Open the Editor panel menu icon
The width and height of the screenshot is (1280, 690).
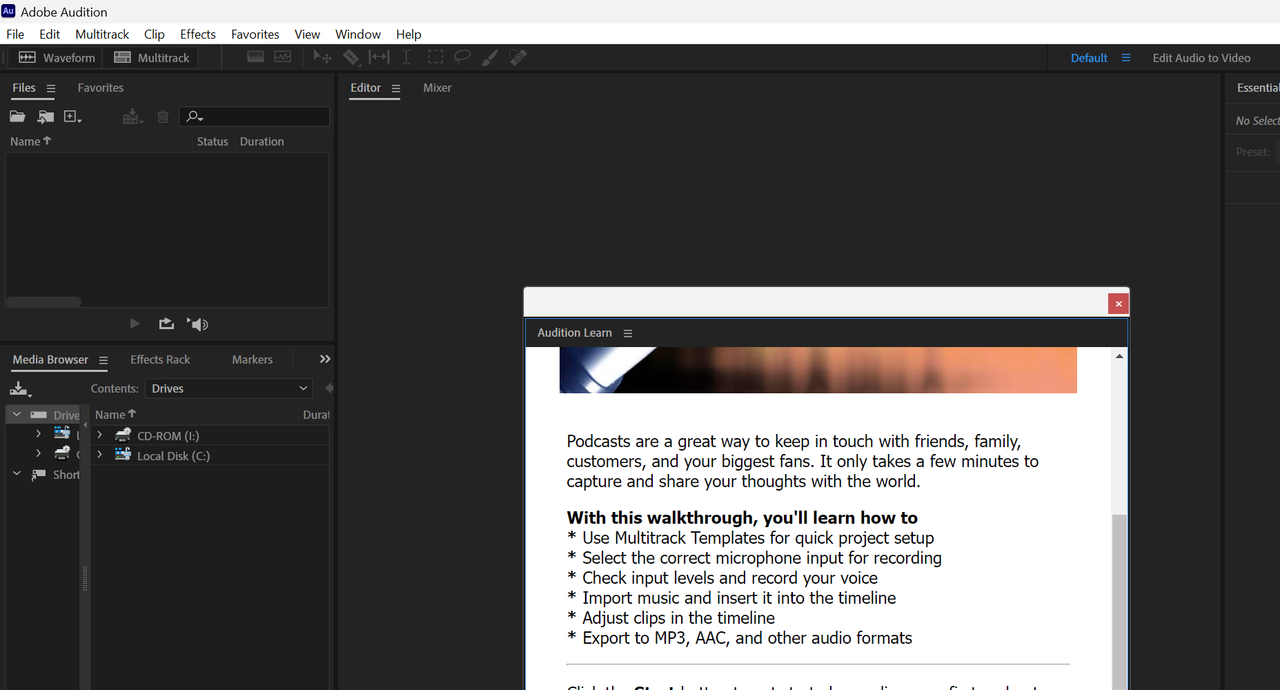pos(396,88)
